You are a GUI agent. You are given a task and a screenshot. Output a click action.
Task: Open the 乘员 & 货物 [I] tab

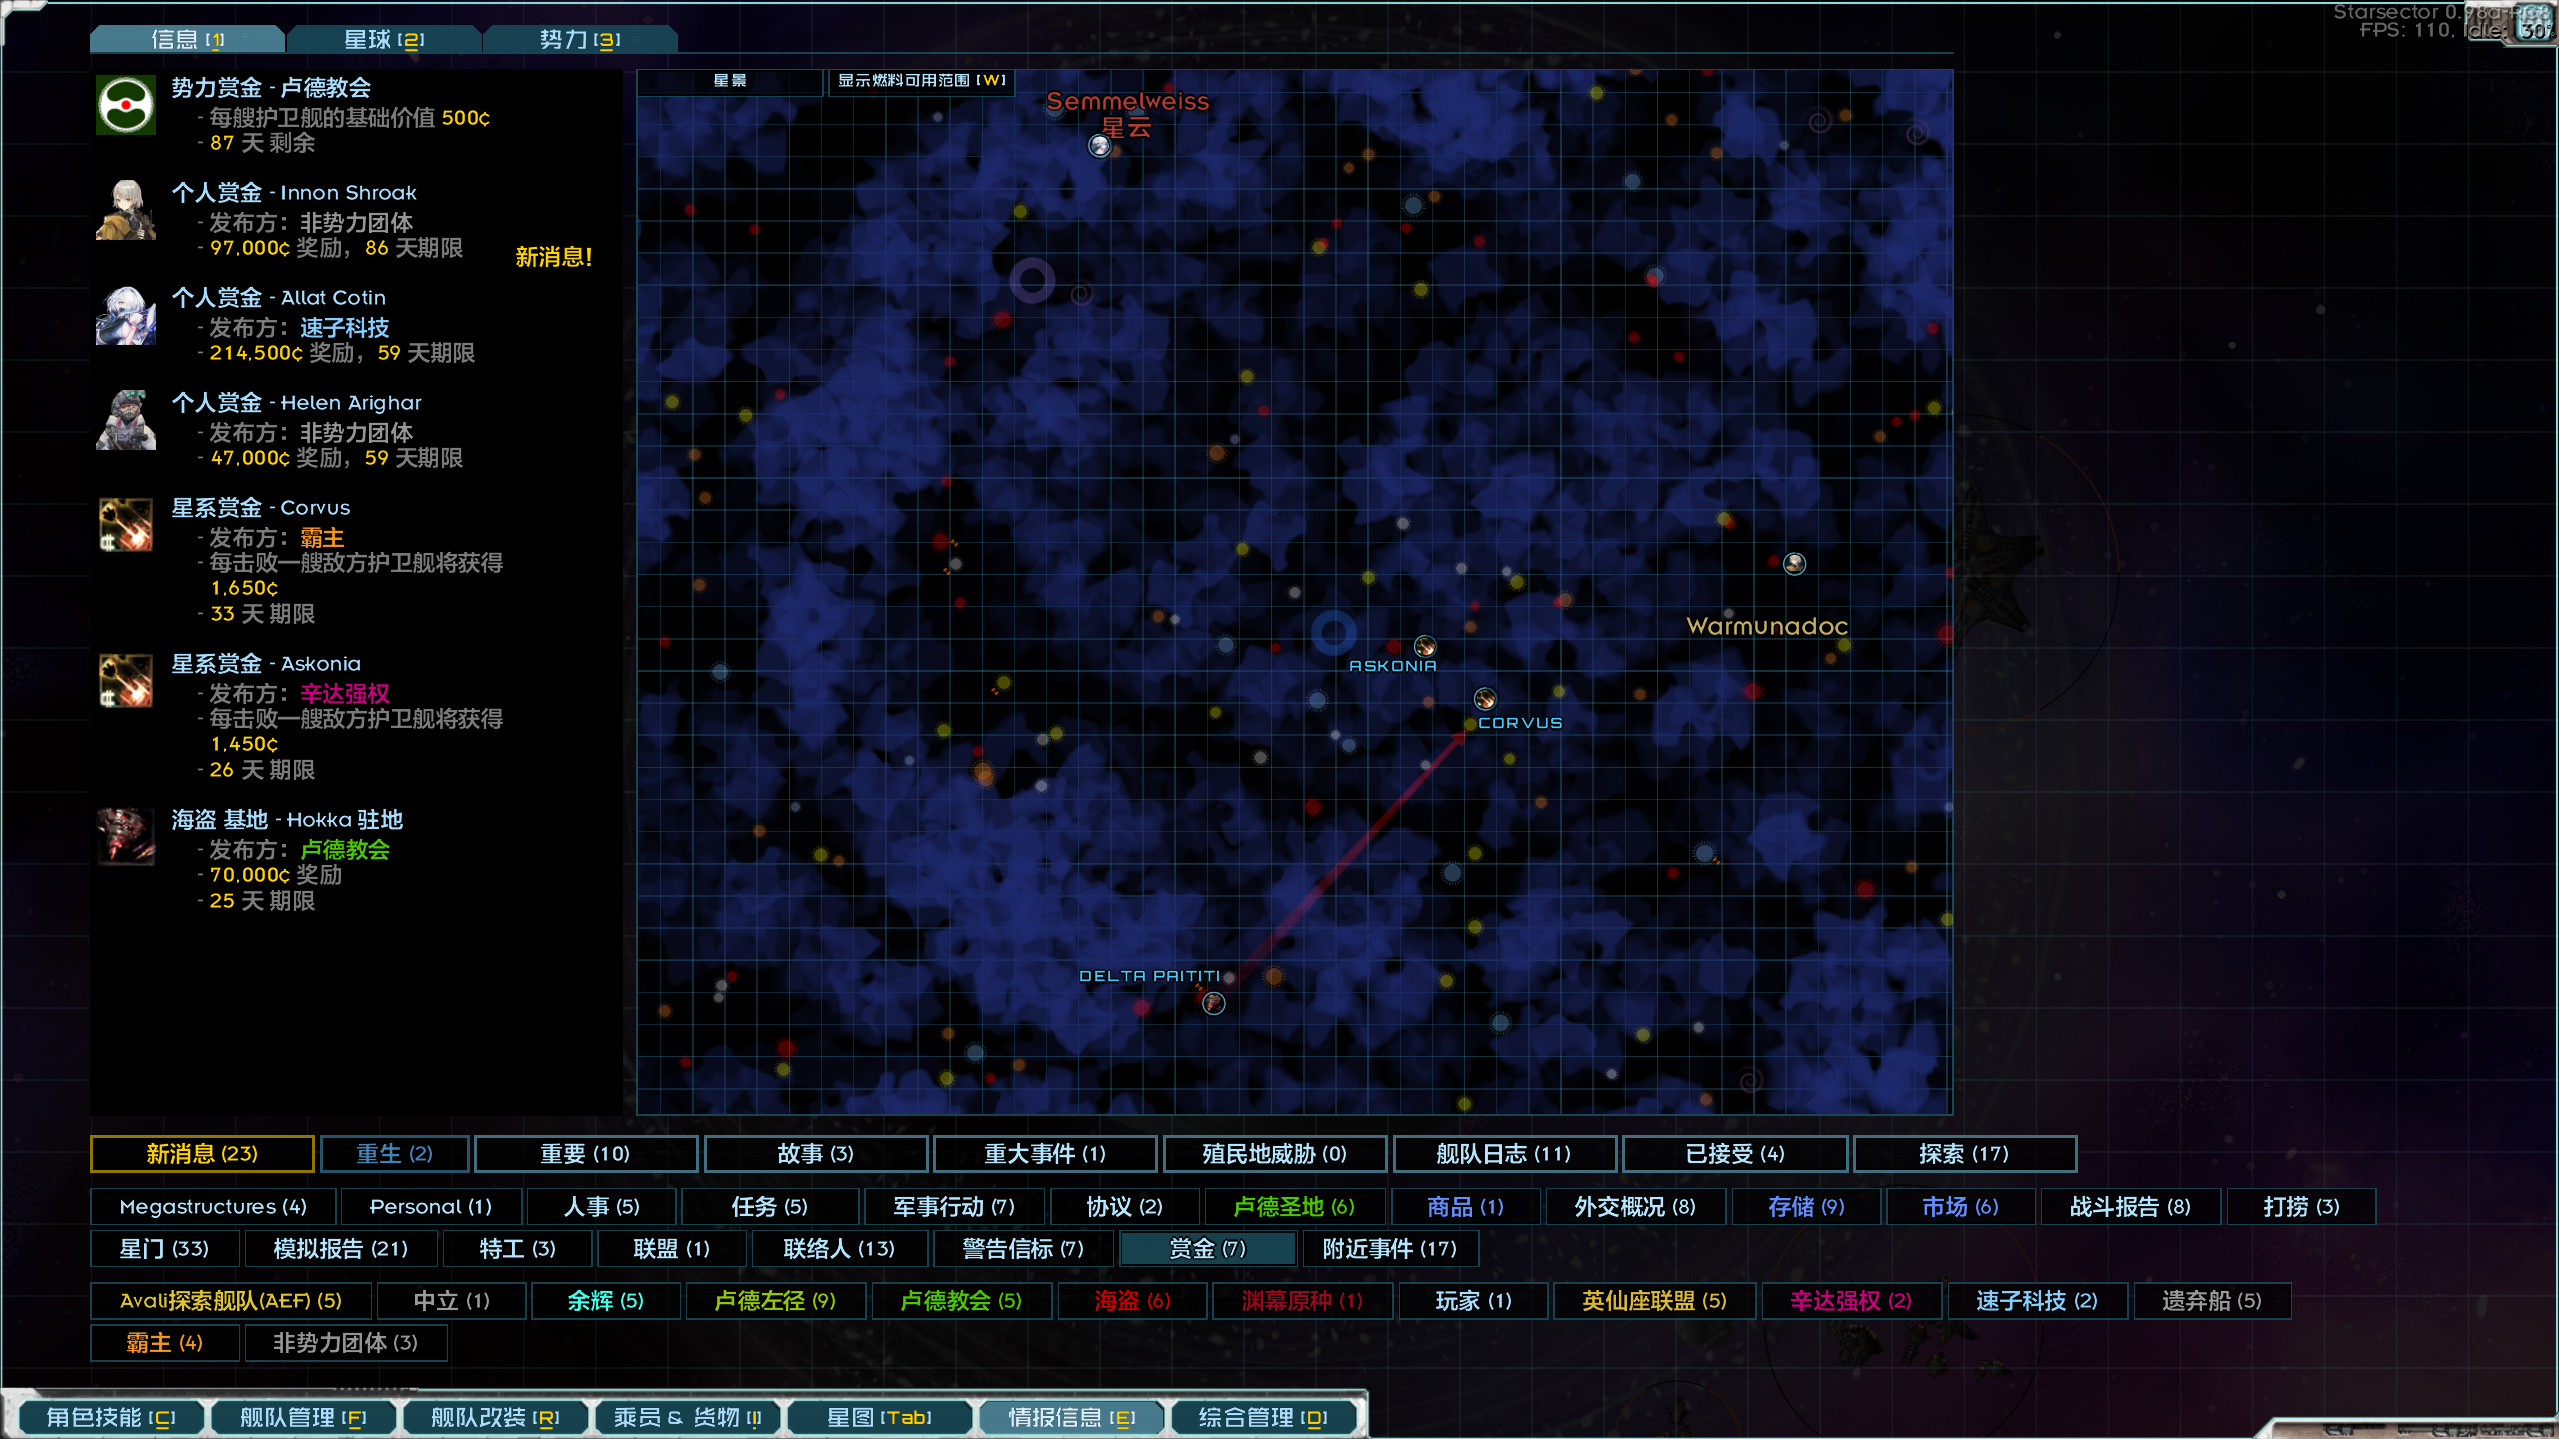coord(687,1417)
